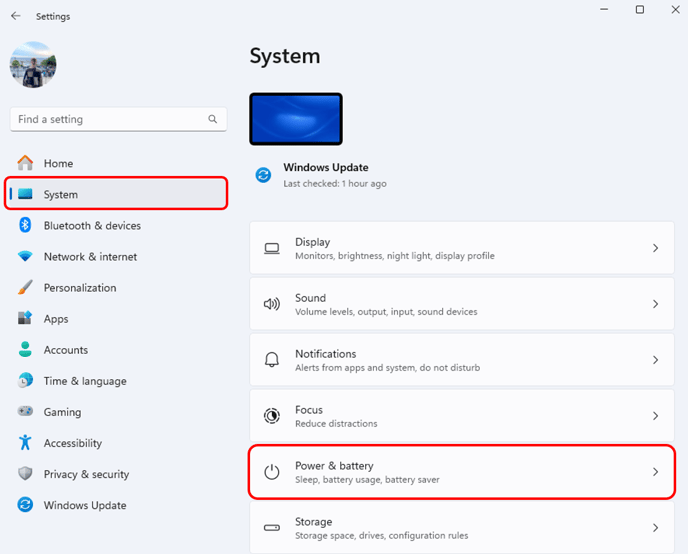Image resolution: width=688 pixels, height=554 pixels.
Task: Expand the Sound settings chevron
Action: [x=655, y=304]
